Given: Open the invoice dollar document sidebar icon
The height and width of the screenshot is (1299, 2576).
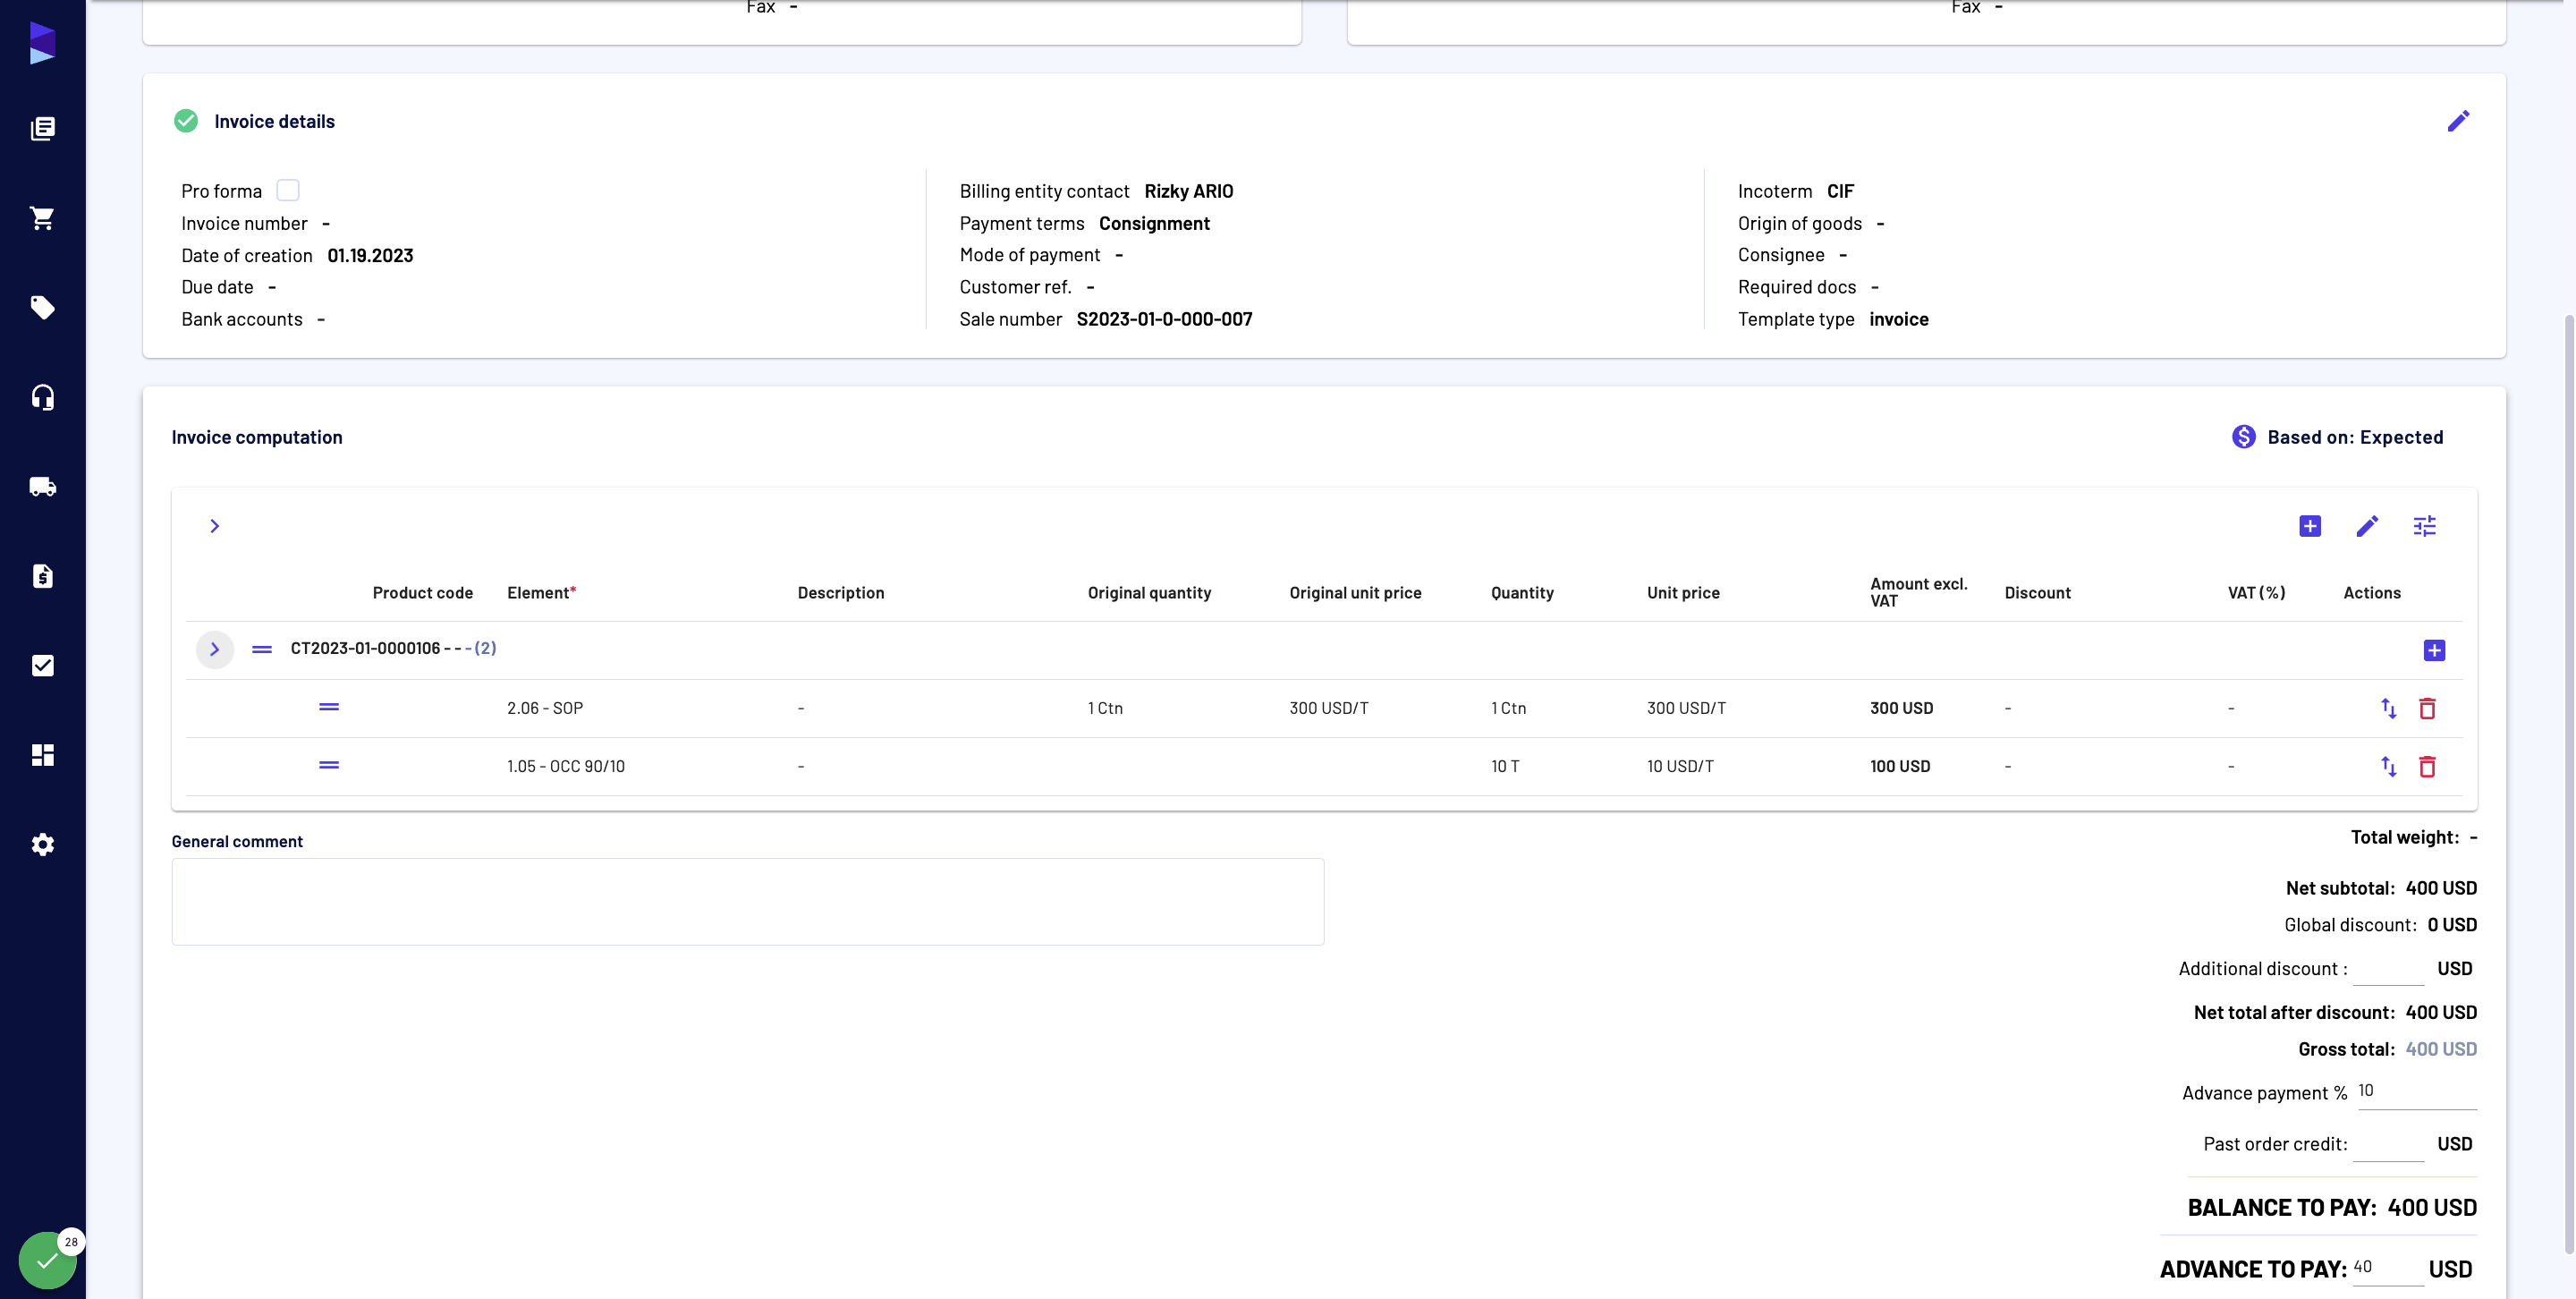Looking at the screenshot, I should point(42,576).
